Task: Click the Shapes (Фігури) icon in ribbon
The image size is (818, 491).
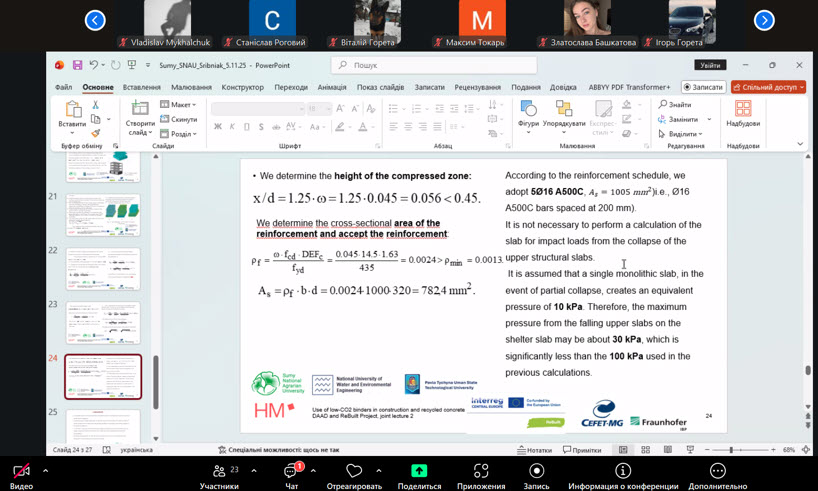Action: tap(528, 109)
